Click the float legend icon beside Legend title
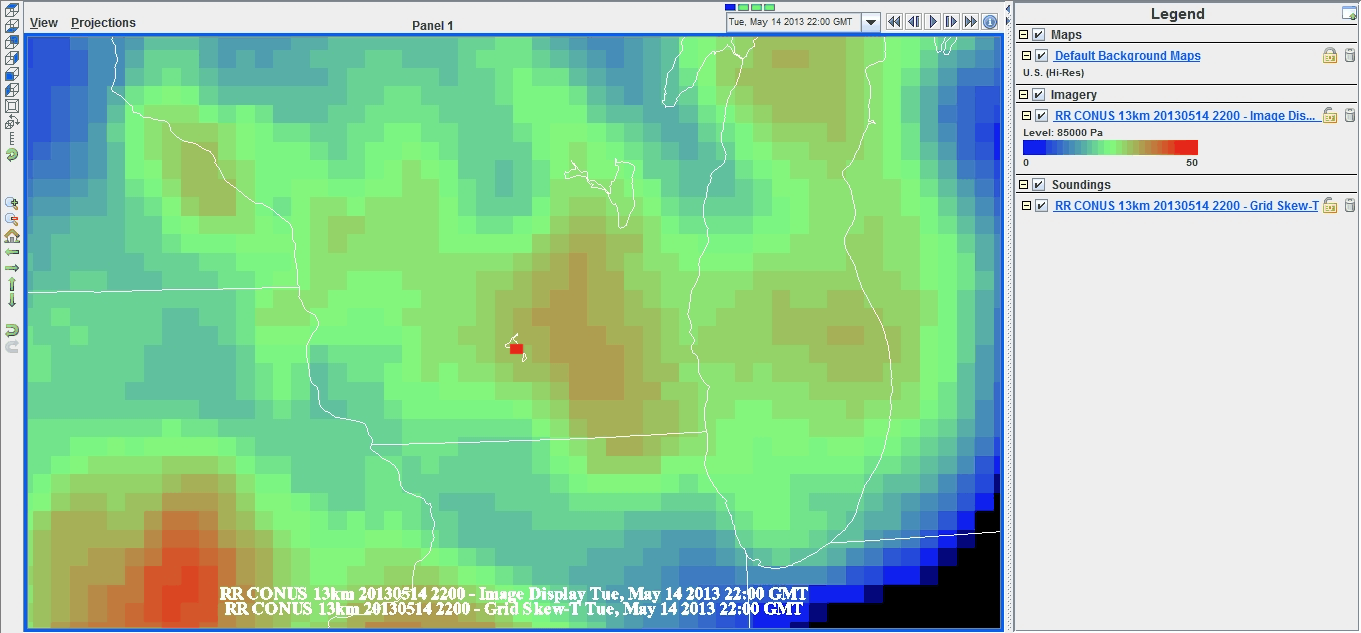Viewport: 1361px width, 633px height. point(1349,13)
